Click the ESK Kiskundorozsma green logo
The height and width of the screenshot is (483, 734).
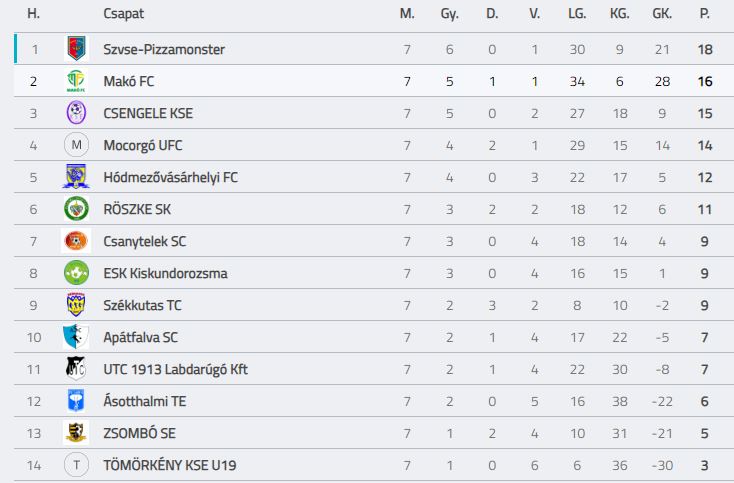point(77,273)
